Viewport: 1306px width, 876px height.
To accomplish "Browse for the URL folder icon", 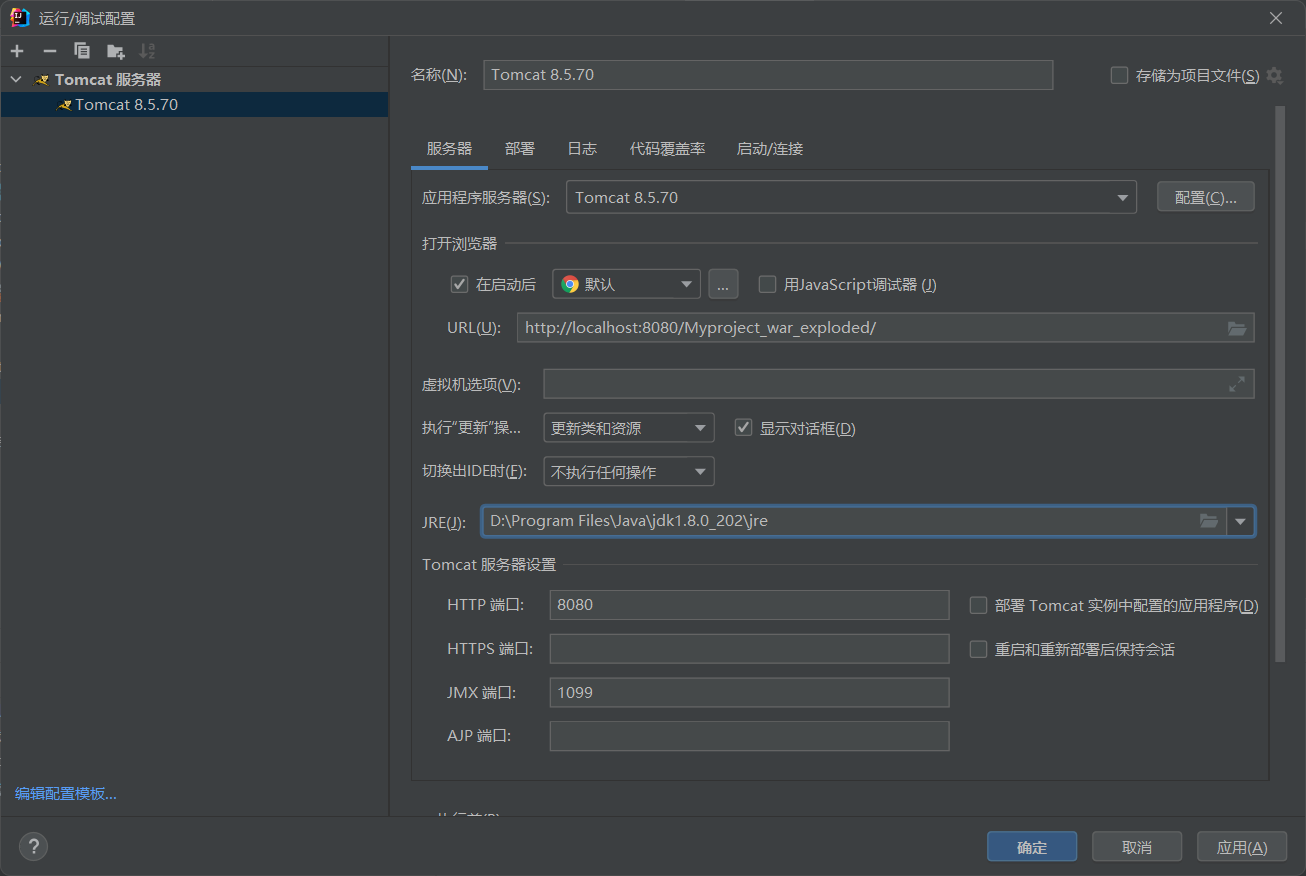I will 1237,328.
